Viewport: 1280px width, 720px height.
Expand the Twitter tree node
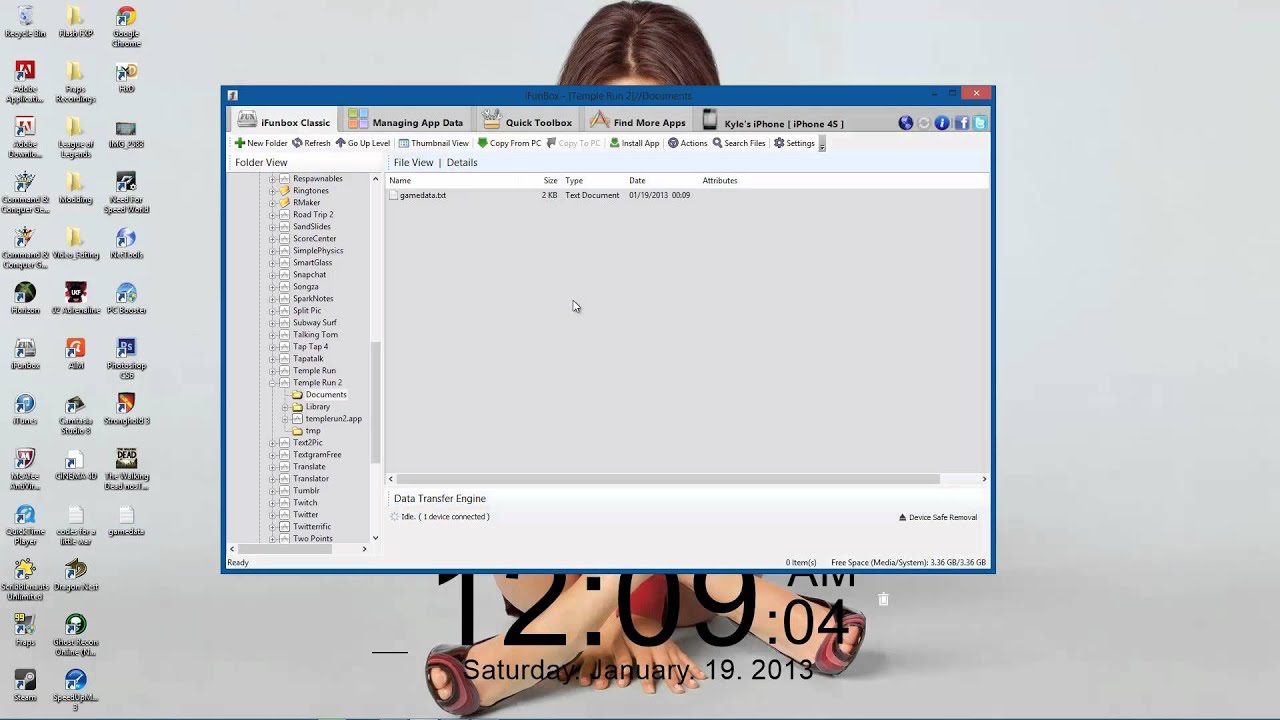click(x=271, y=515)
